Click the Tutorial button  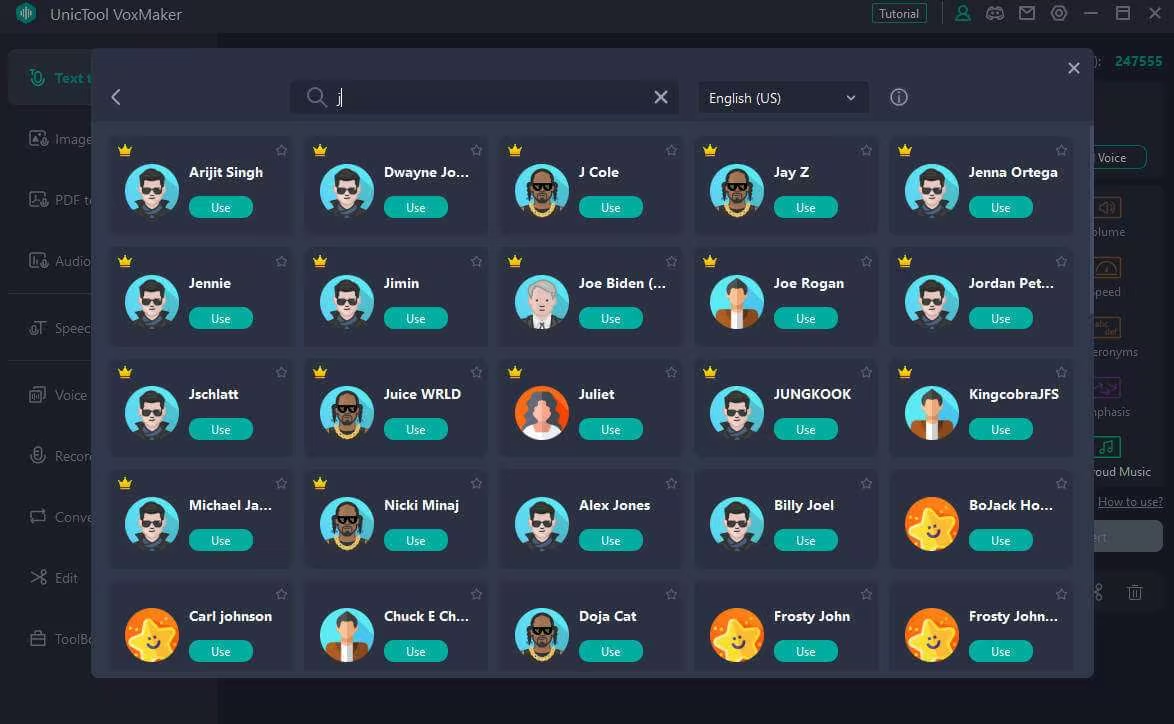tap(898, 13)
